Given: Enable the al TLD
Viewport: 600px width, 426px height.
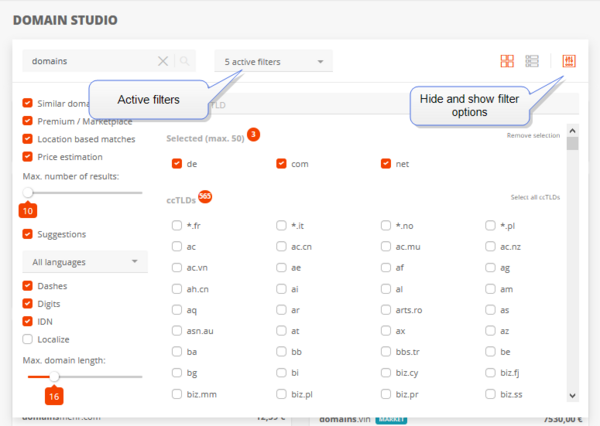Looking at the screenshot, I should tap(386, 289).
